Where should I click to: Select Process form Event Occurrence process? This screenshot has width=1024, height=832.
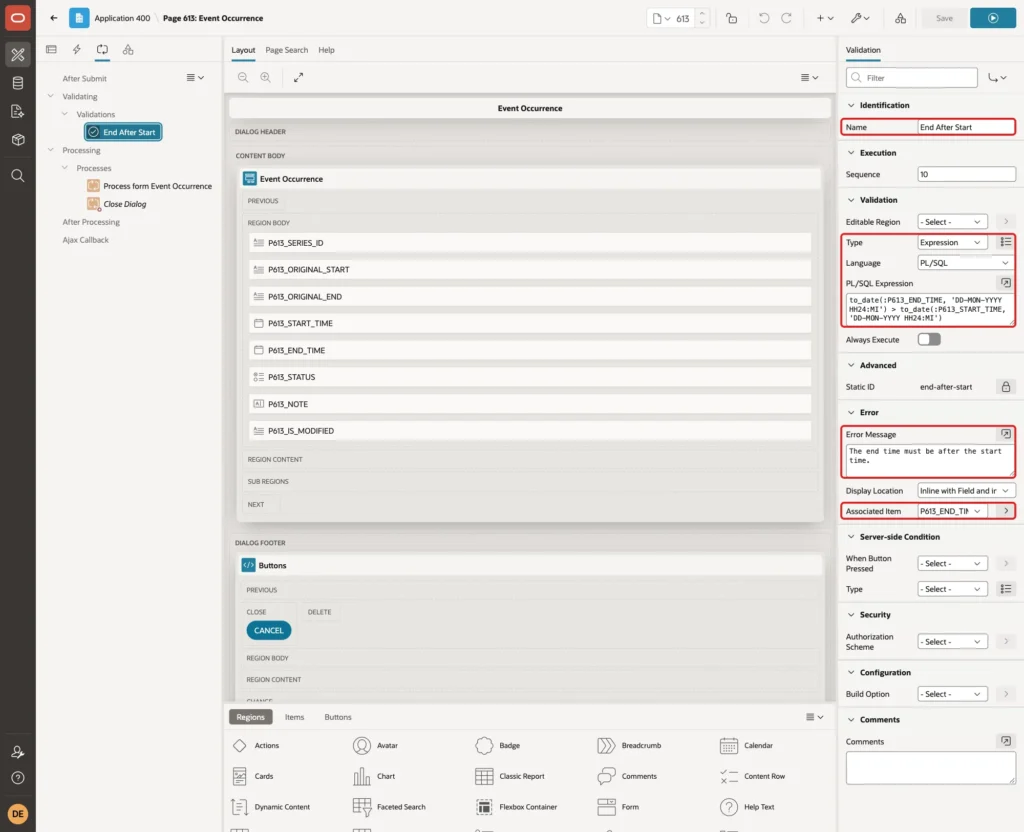[x=150, y=186]
